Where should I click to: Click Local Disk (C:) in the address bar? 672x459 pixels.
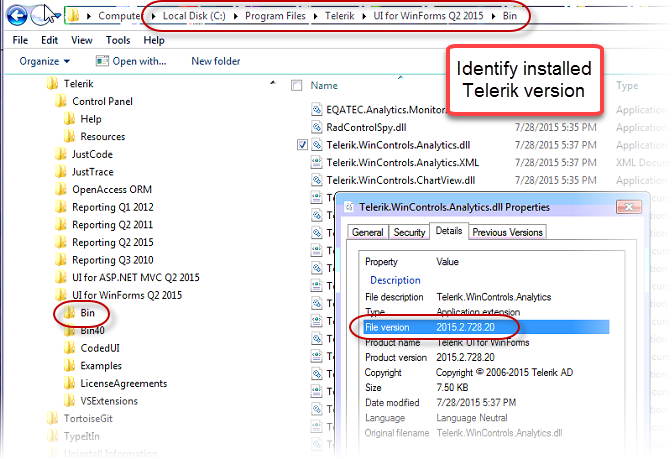[194, 16]
